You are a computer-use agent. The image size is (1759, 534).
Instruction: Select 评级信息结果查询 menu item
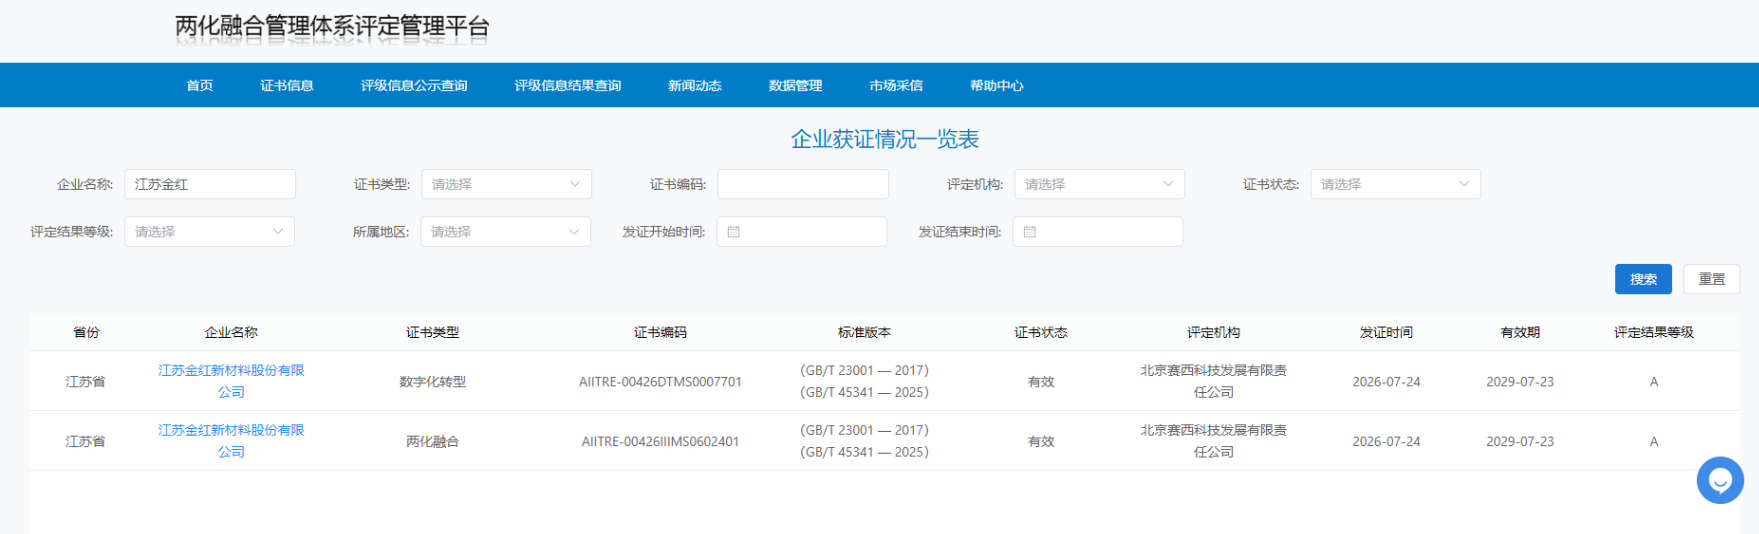(x=568, y=85)
